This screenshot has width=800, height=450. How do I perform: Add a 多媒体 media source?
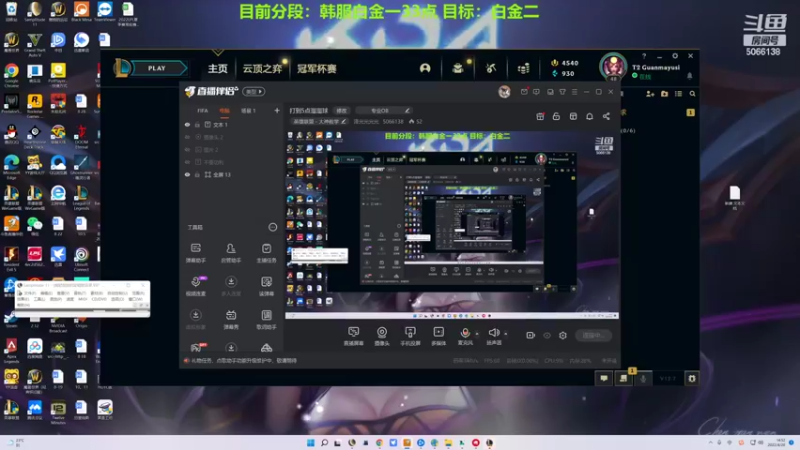click(x=438, y=336)
